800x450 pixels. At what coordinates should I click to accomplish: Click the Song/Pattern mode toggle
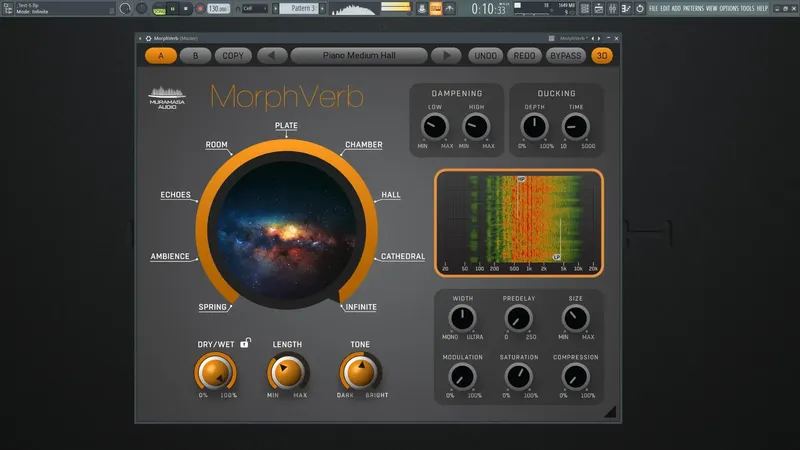(159, 10)
